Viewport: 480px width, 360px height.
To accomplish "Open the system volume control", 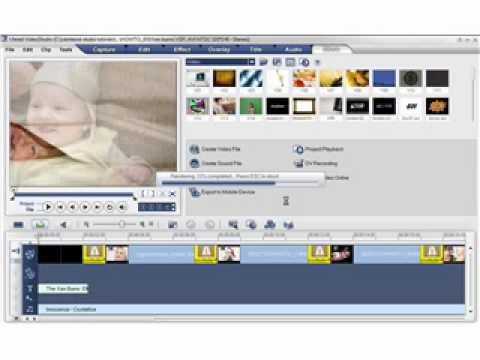I will point(122,207).
